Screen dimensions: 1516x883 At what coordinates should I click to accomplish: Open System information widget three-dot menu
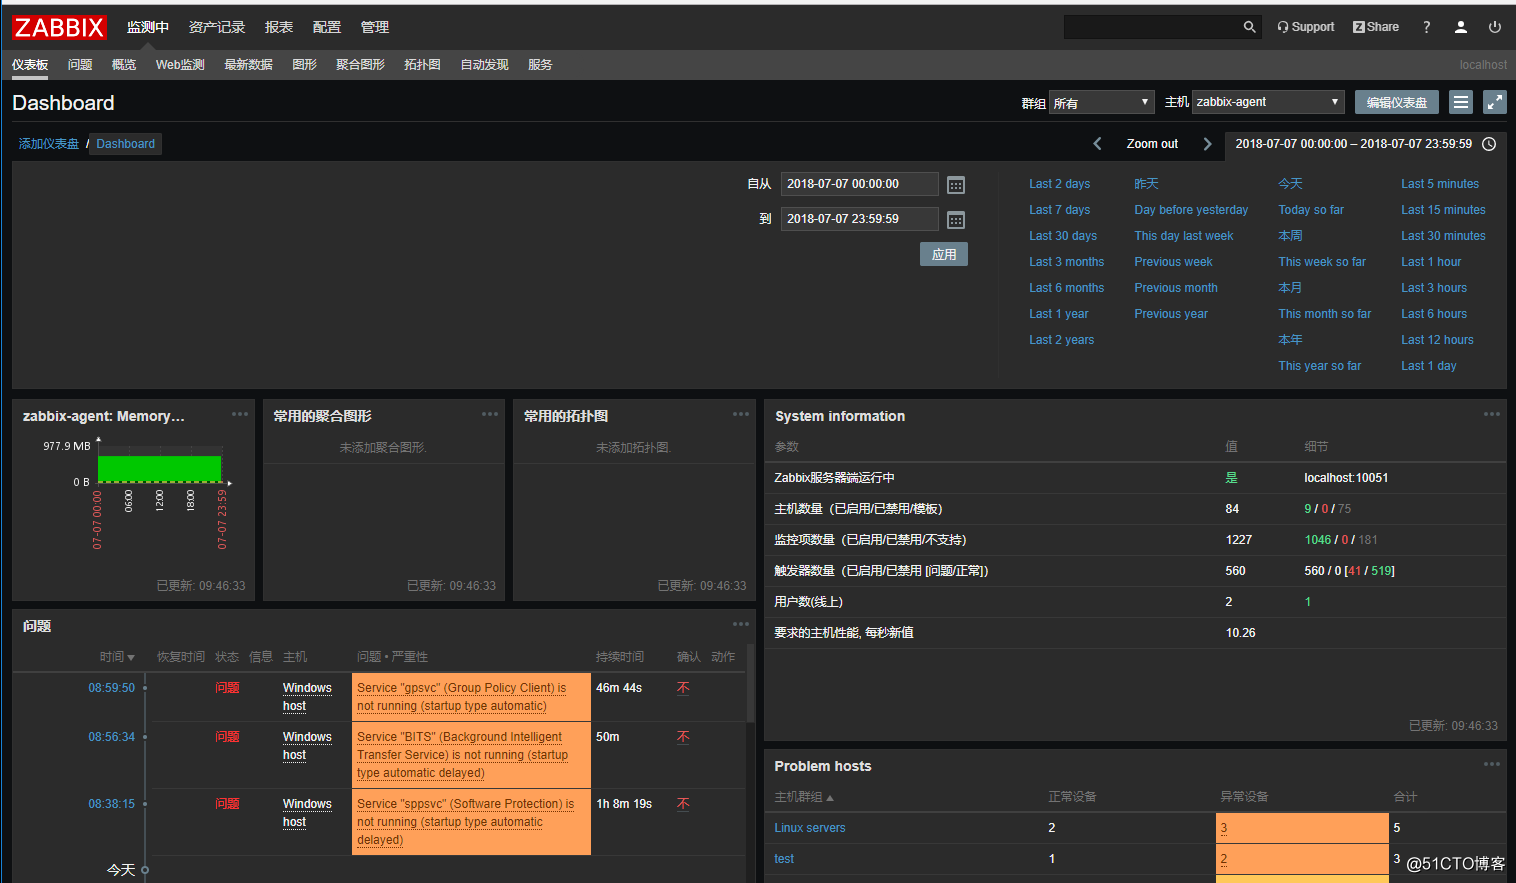click(x=1492, y=414)
